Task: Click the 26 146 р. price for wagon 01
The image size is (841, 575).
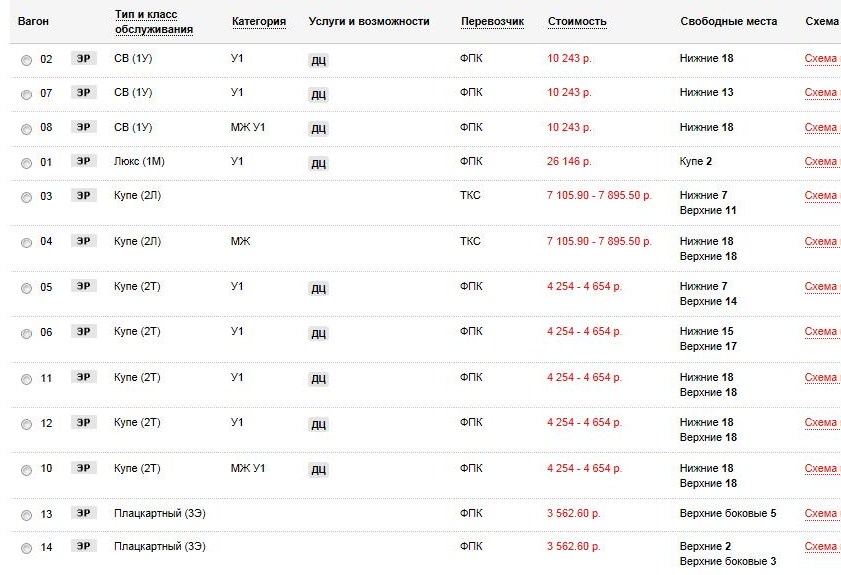Action: (x=569, y=161)
